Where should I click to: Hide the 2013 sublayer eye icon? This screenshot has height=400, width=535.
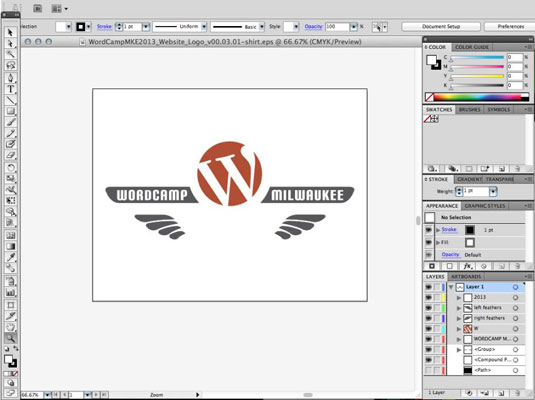pyautogui.click(x=429, y=298)
